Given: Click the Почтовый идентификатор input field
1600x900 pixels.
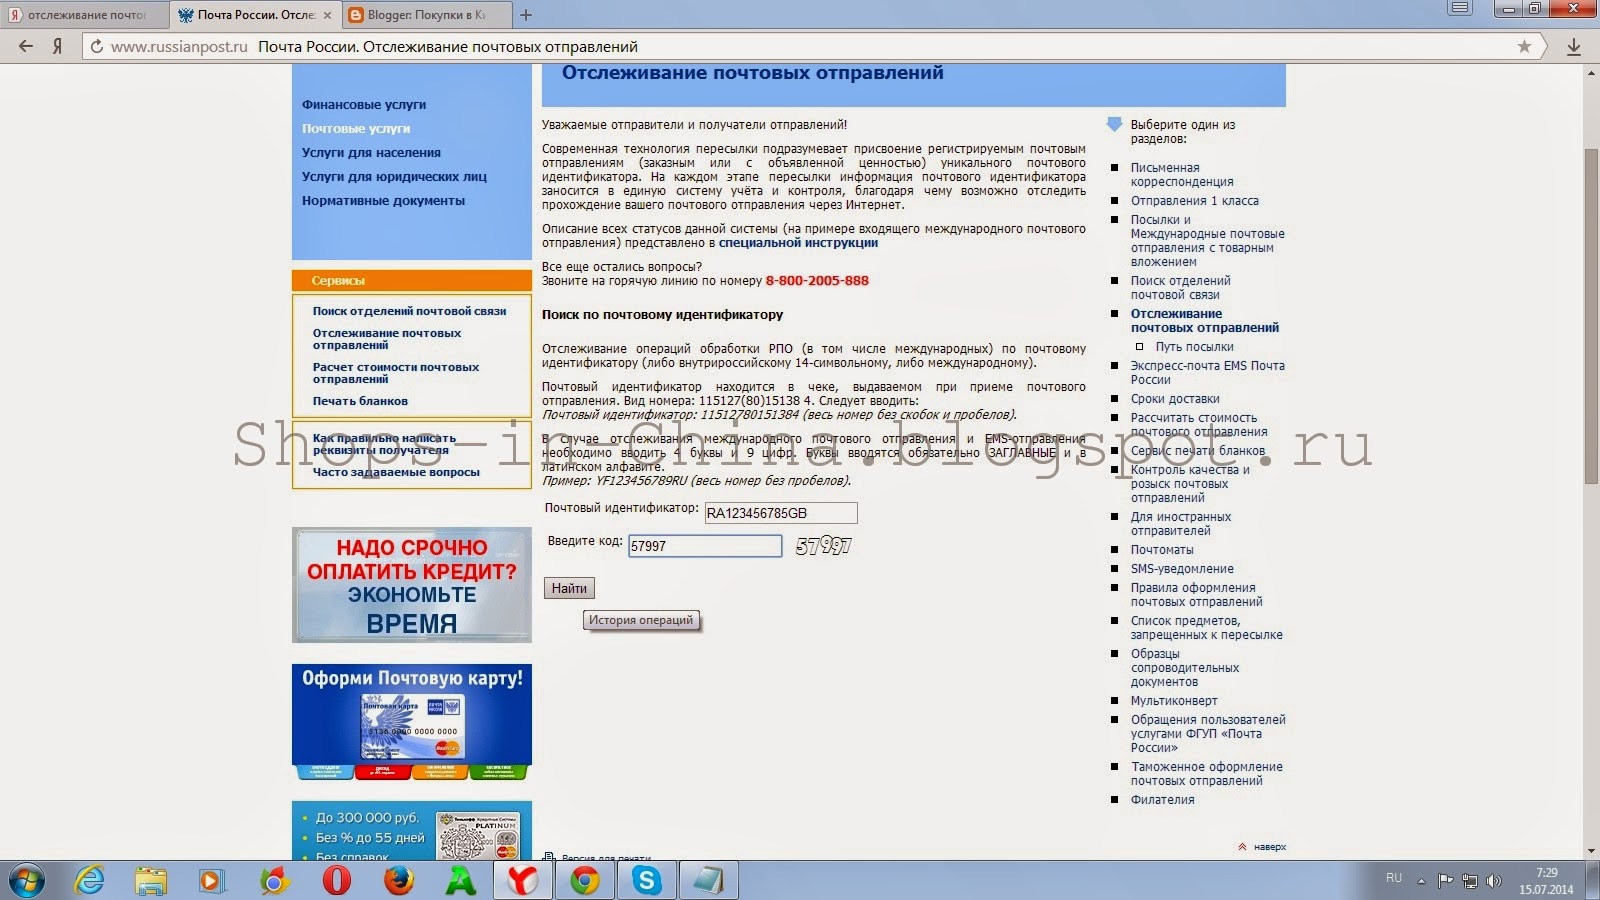Looking at the screenshot, I should pos(781,513).
